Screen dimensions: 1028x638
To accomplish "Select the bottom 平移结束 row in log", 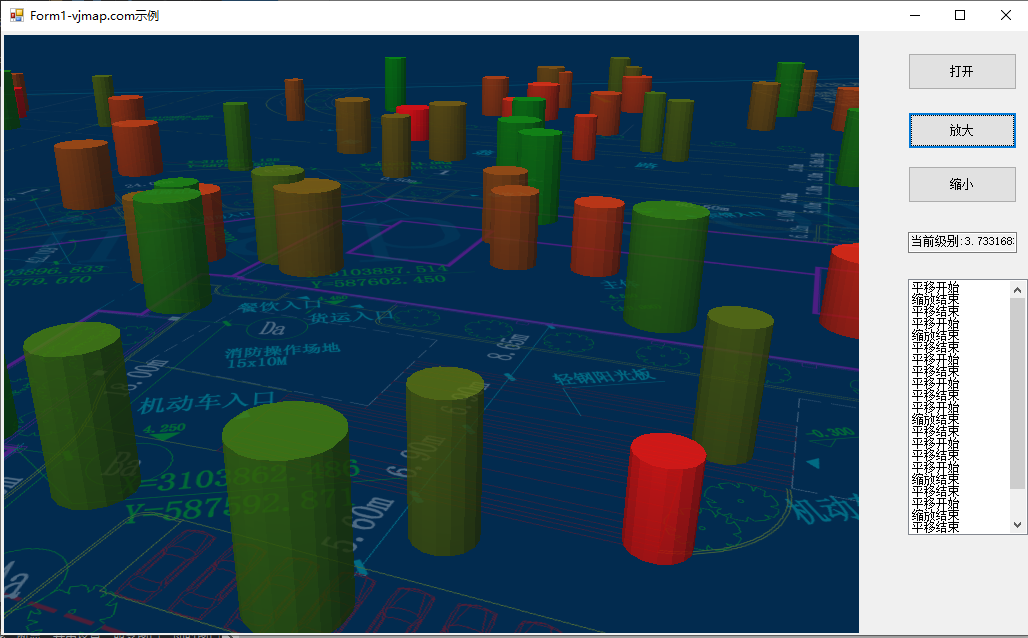I will click(x=936, y=527).
